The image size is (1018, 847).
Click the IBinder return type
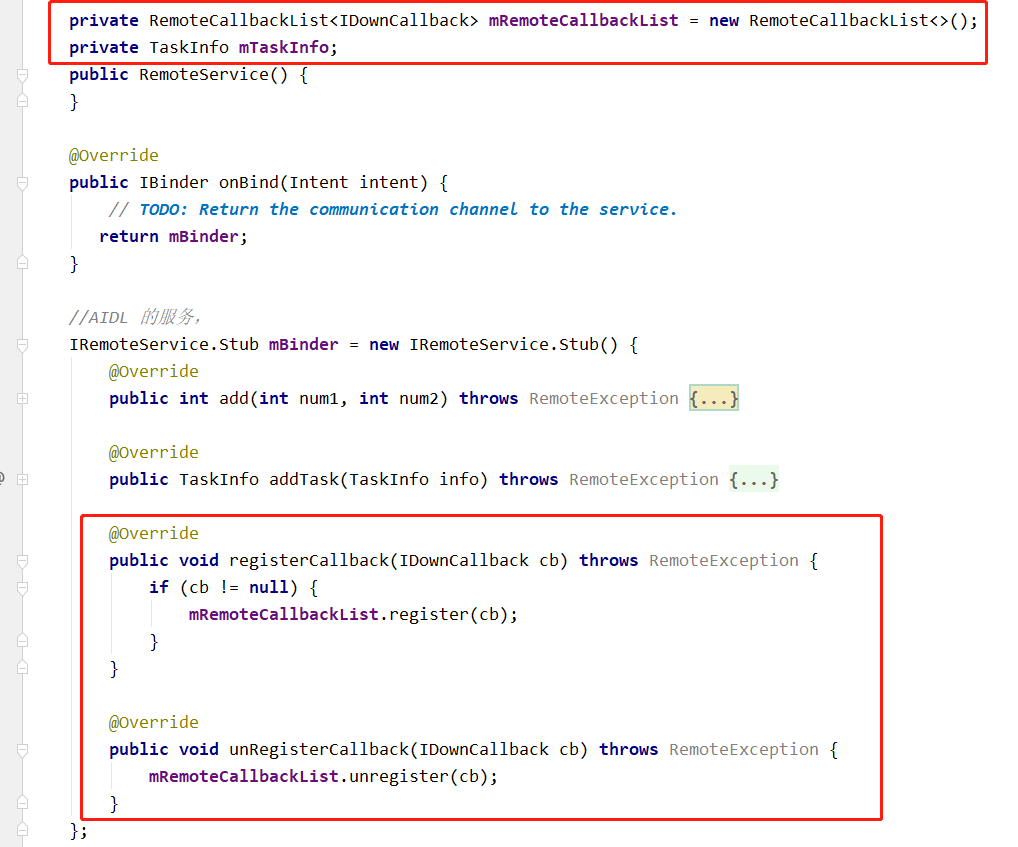(x=174, y=182)
